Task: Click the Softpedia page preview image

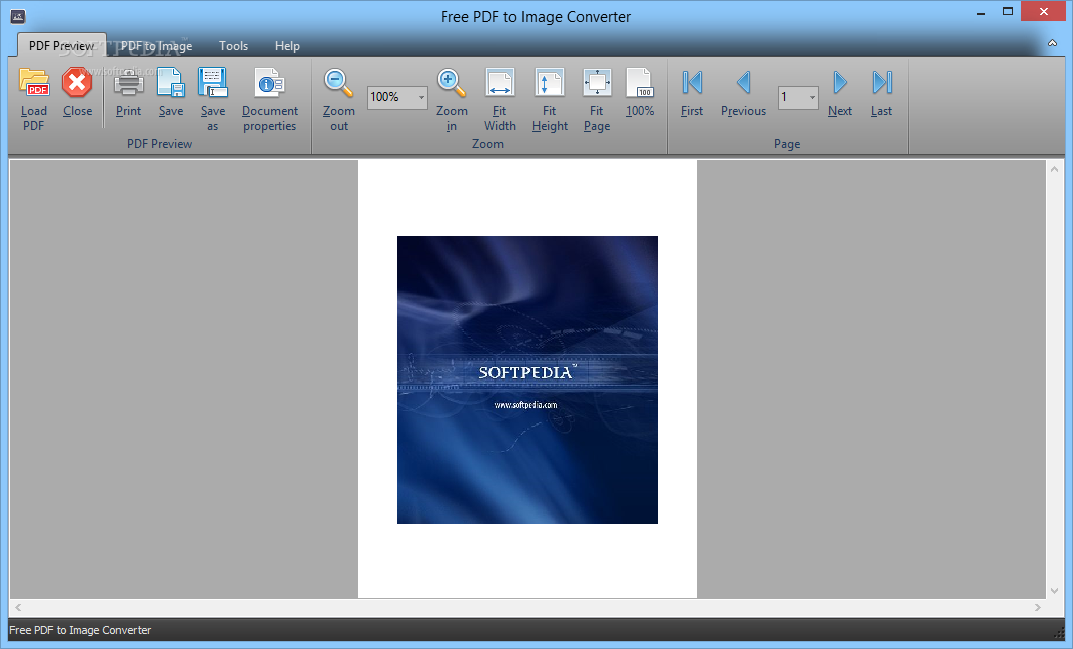Action: click(527, 380)
